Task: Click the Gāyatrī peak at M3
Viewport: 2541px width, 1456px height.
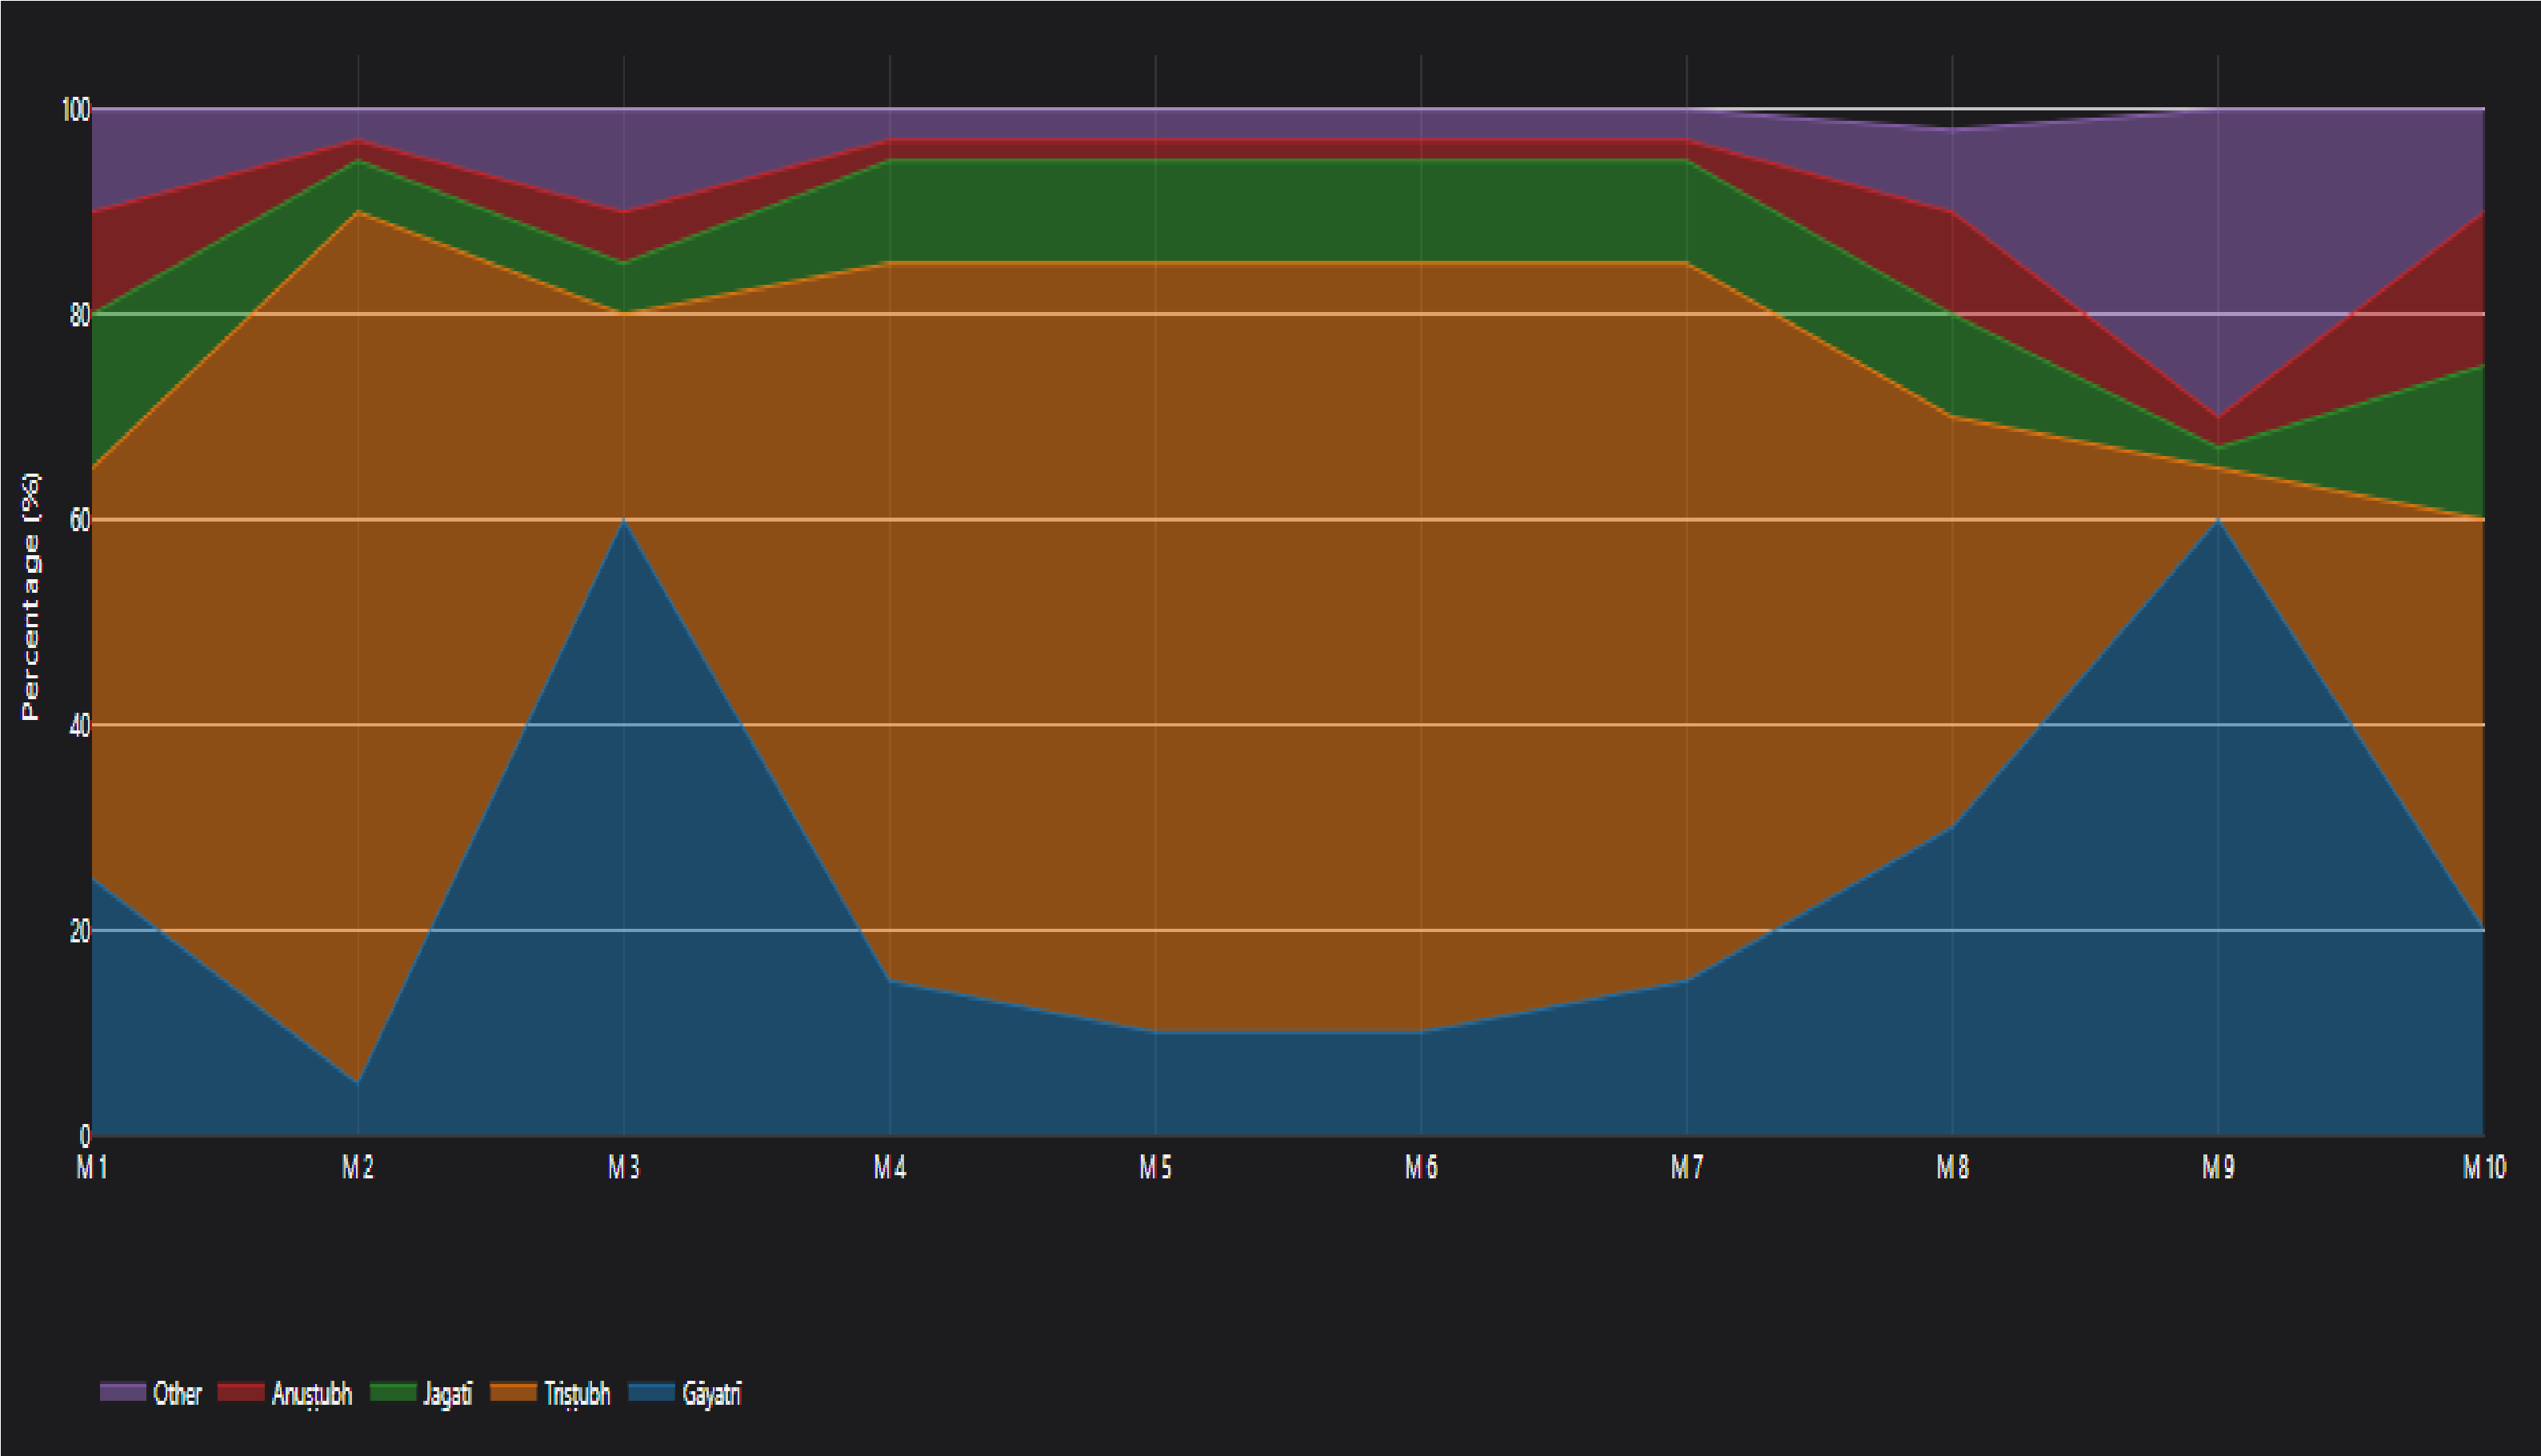Action: point(624,521)
